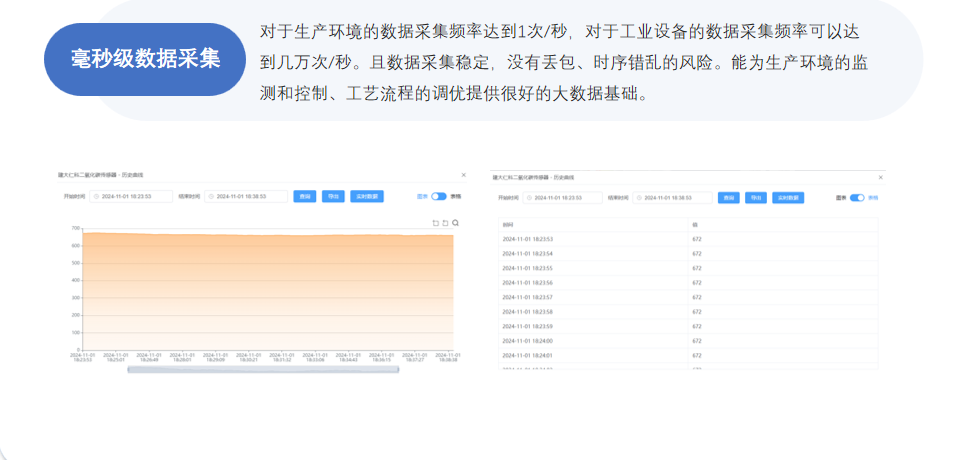Screen dimensions: 958x460
Task: Click the magnifier icon above the orange chart
Action: point(455,223)
